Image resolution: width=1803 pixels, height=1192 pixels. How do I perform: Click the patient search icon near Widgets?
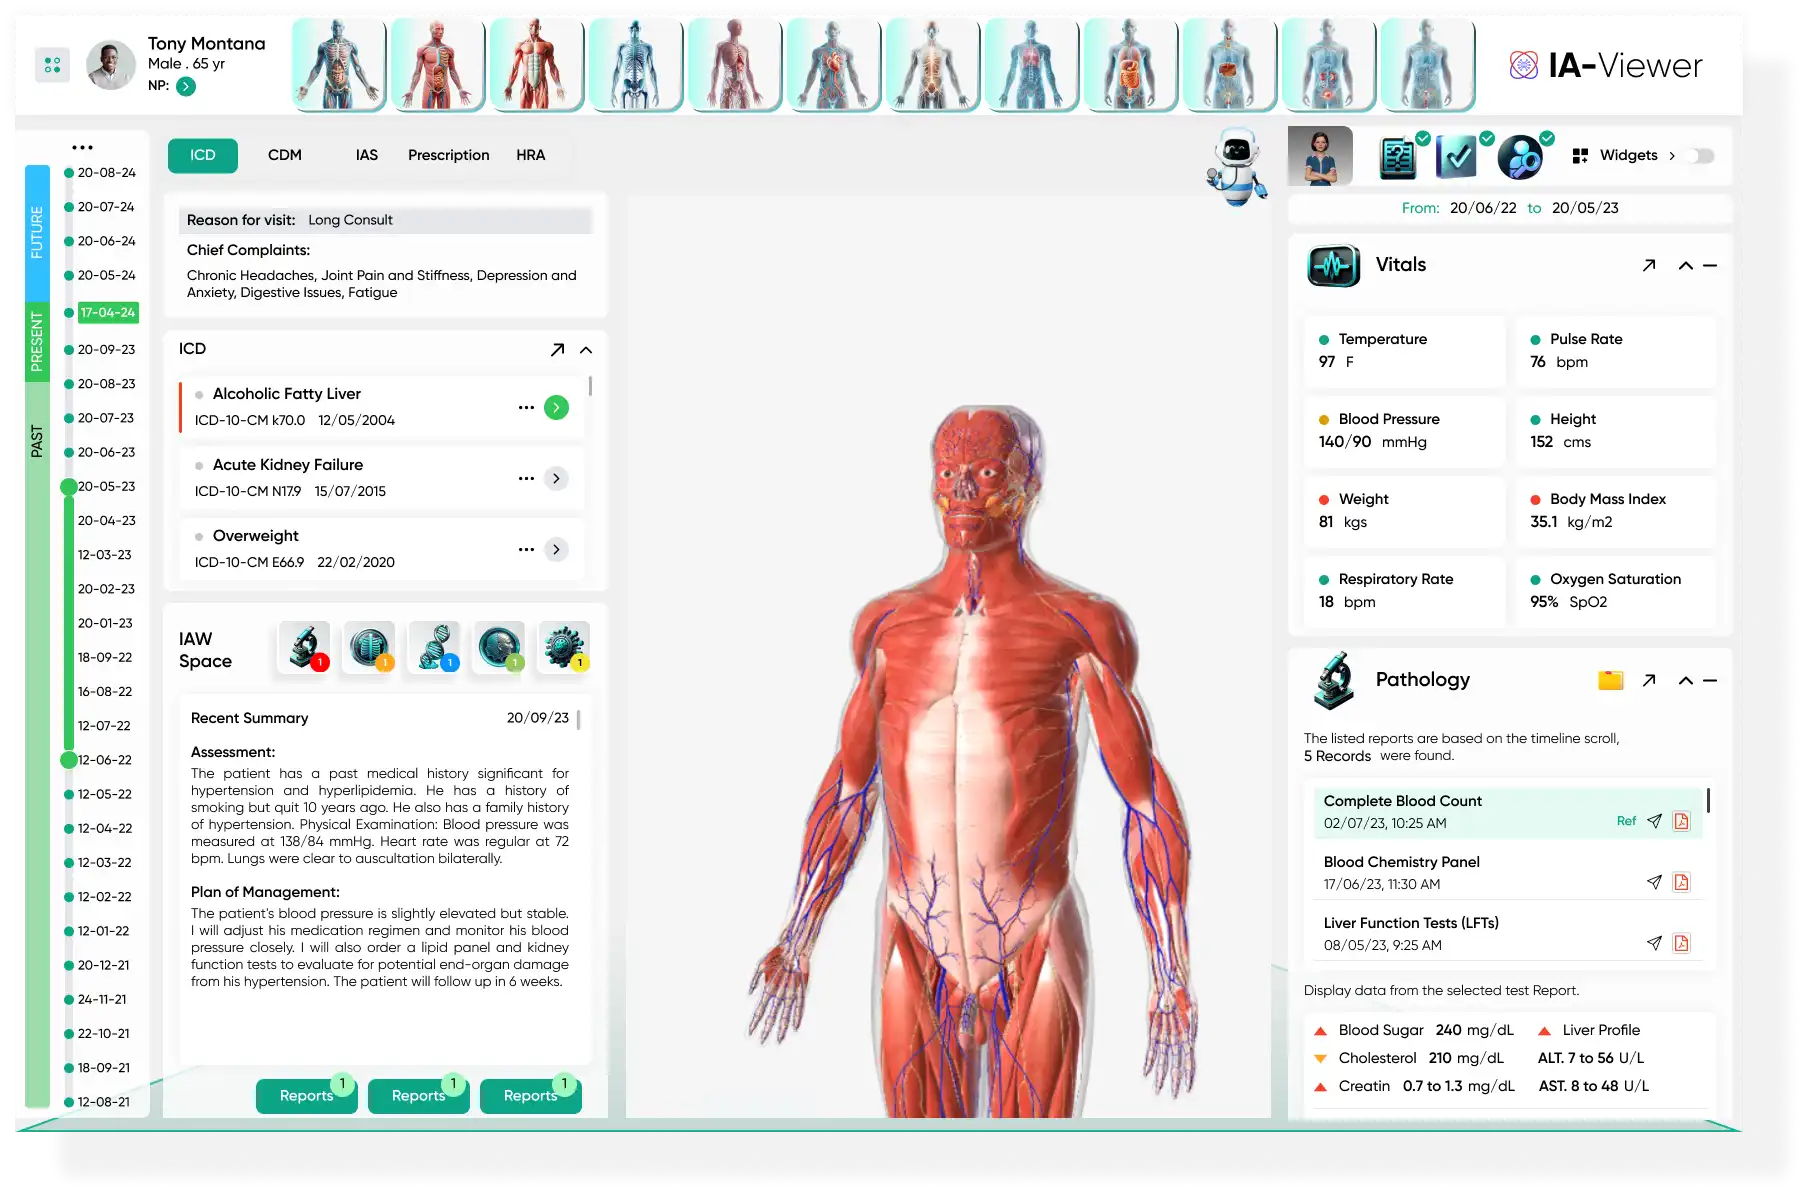[1521, 156]
